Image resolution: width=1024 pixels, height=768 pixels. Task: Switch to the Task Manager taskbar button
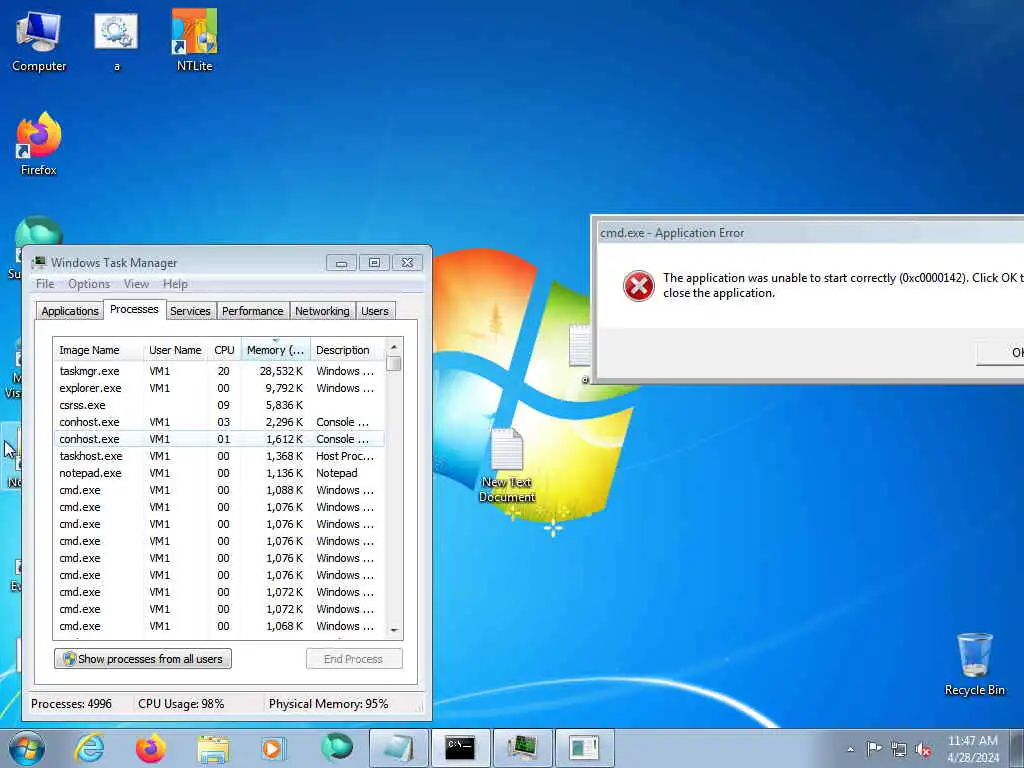522,748
